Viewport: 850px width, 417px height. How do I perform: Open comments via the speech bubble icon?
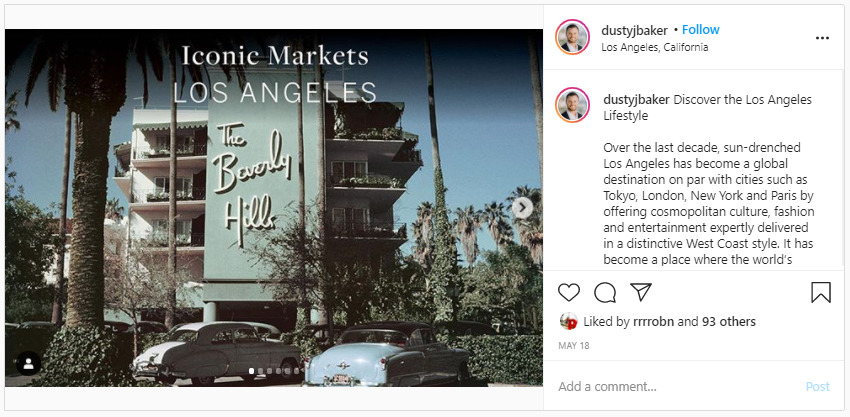(x=605, y=292)
